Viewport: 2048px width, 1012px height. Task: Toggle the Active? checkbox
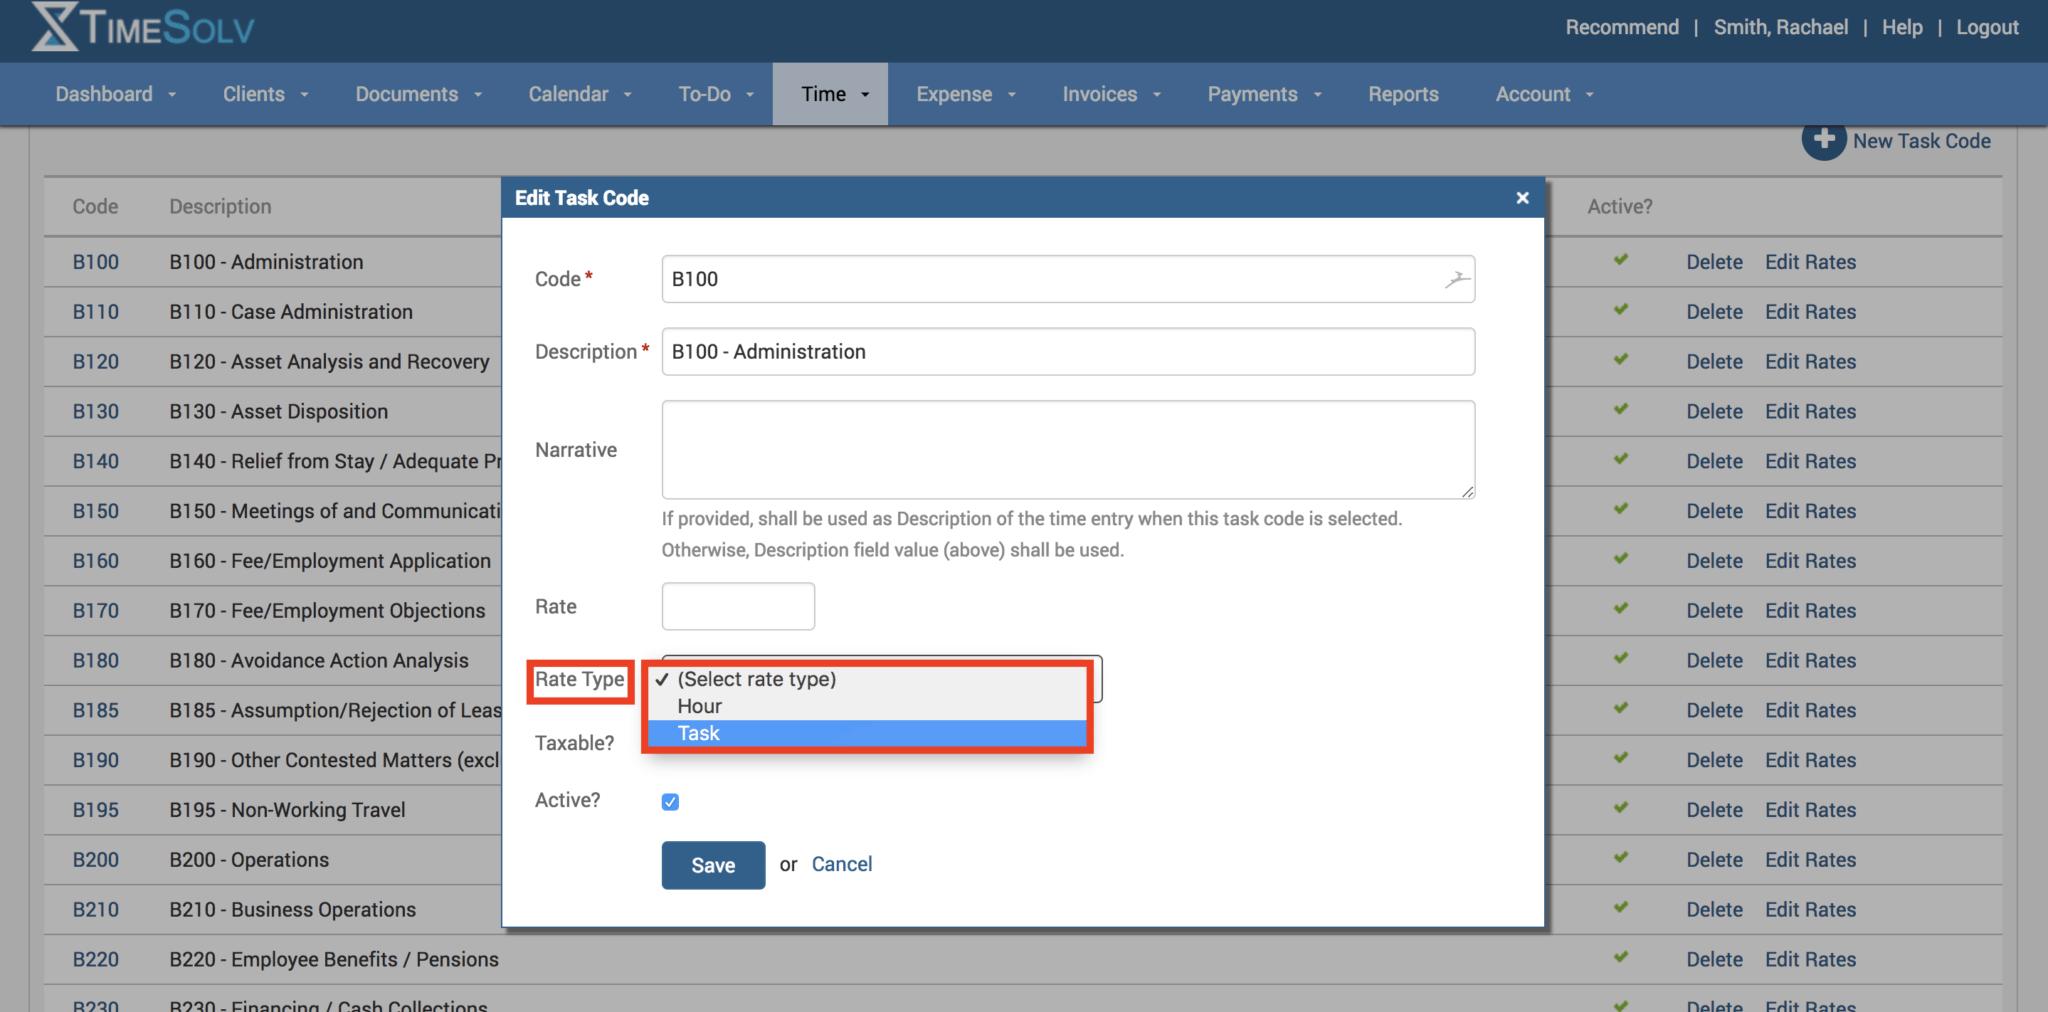670,802
